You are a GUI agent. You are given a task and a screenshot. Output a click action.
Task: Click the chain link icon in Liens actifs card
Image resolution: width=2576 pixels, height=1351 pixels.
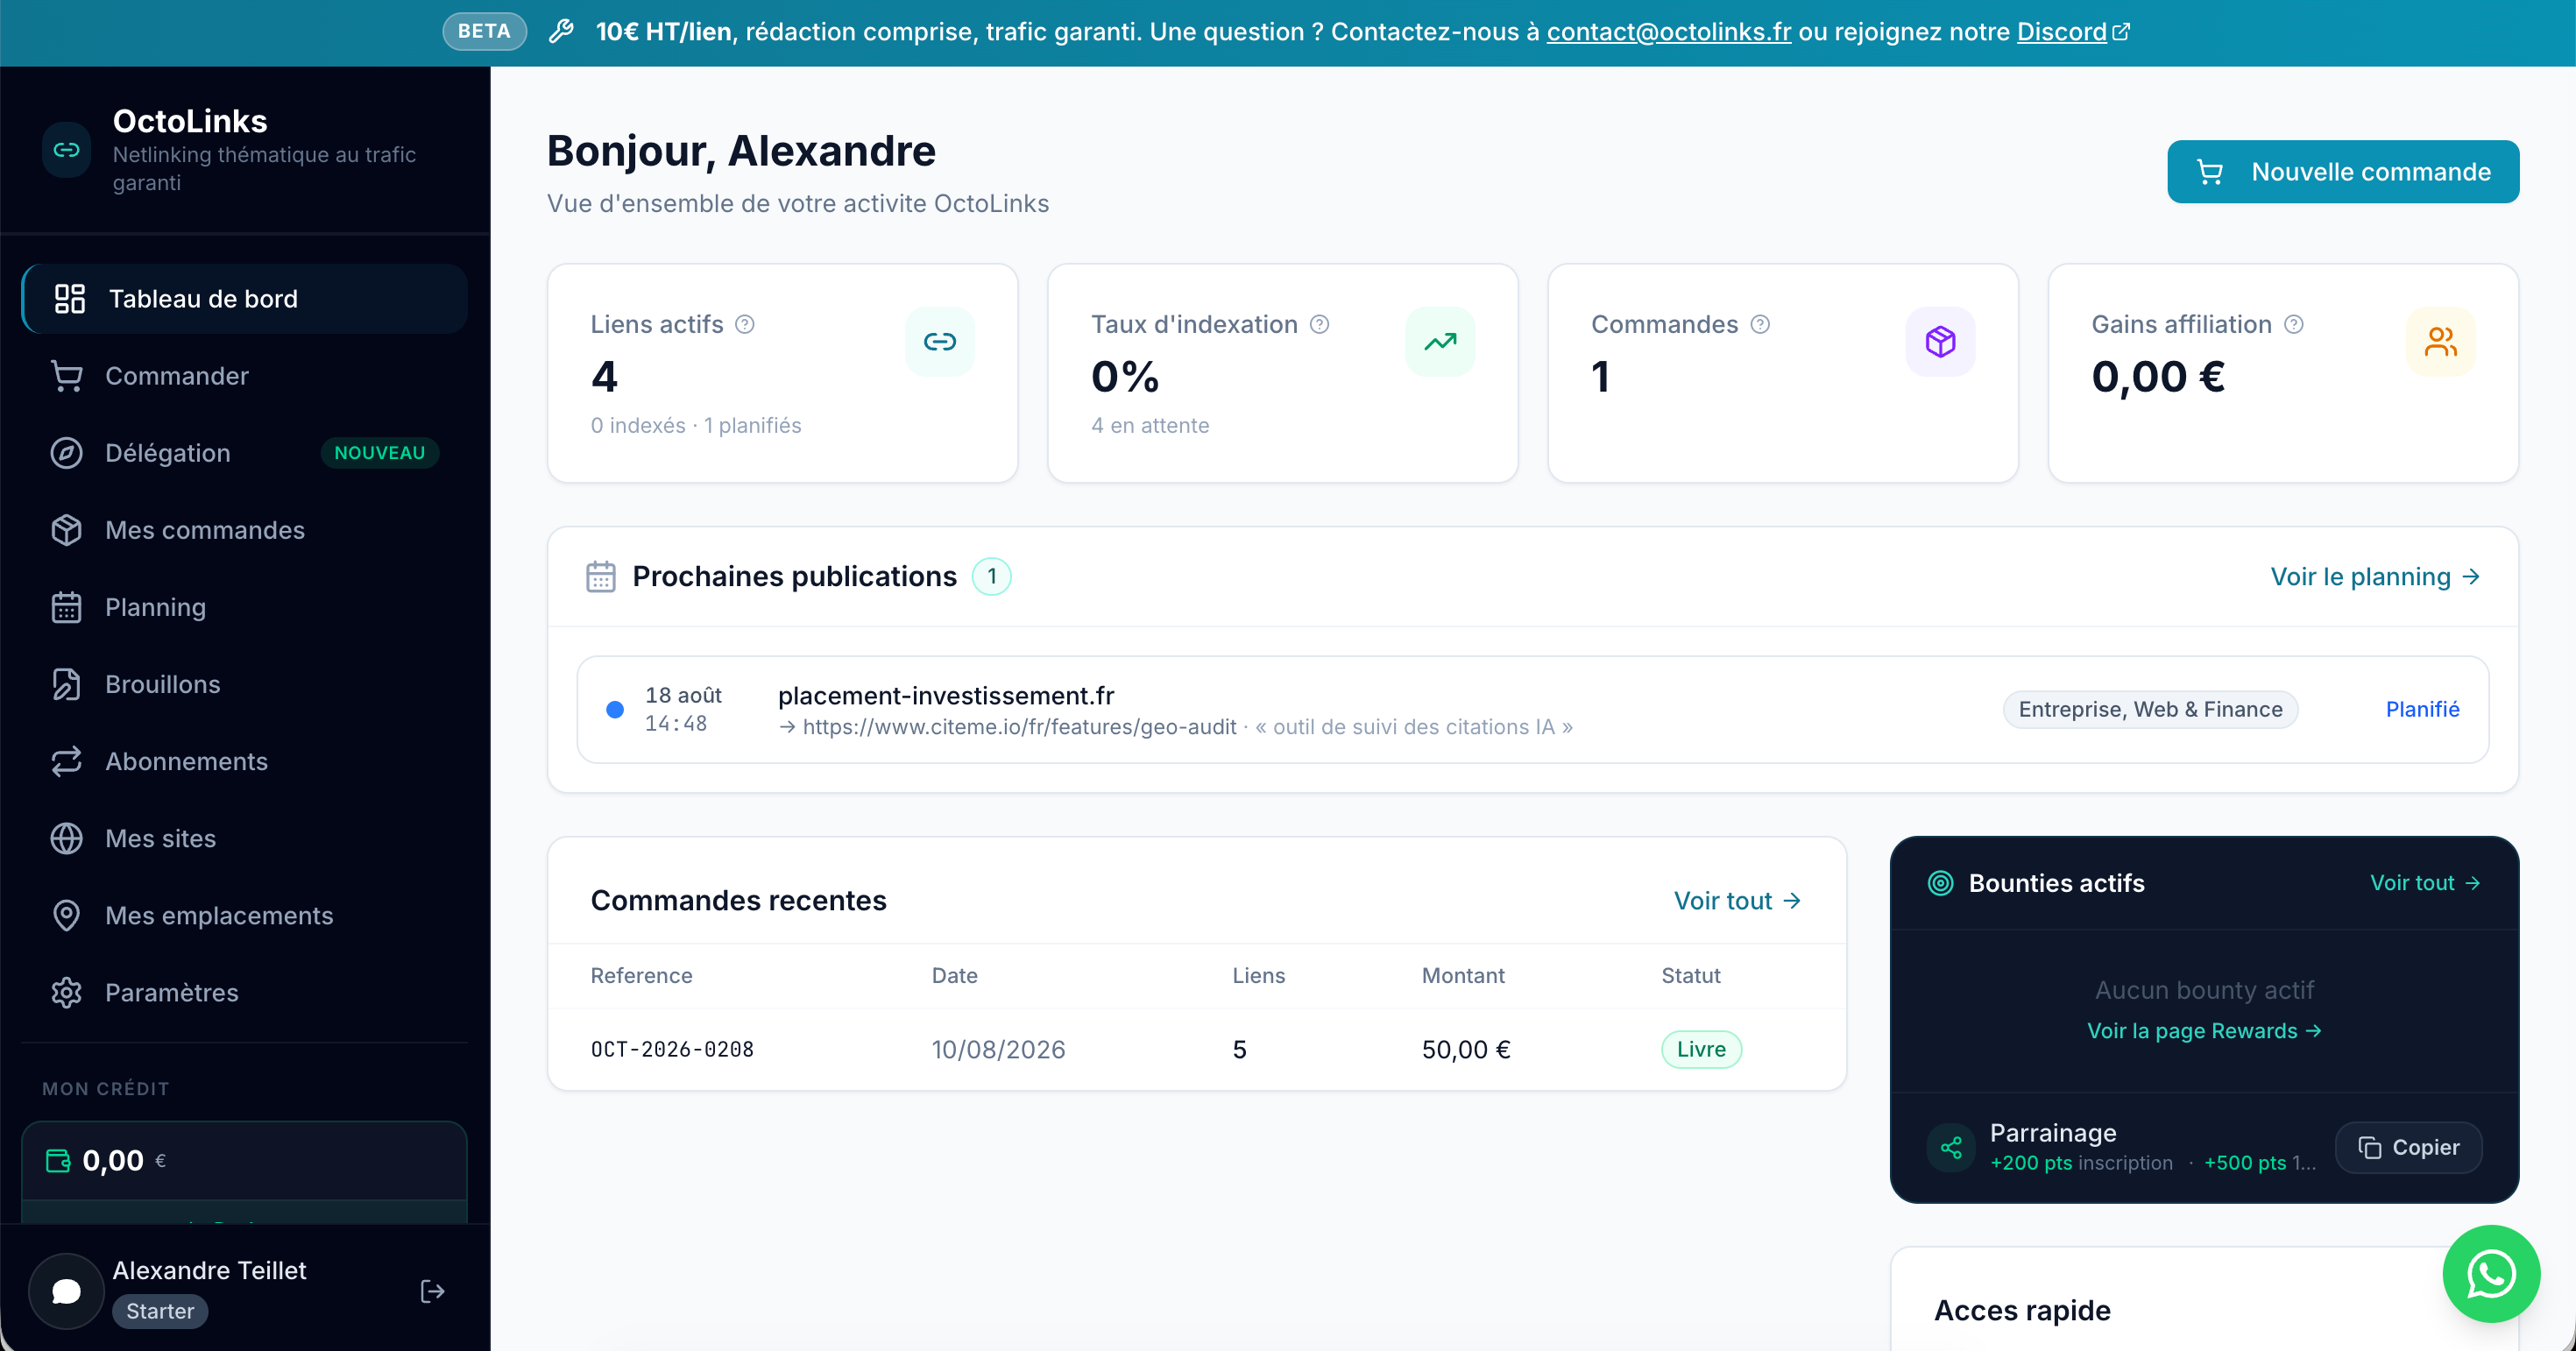pos(939,342)
